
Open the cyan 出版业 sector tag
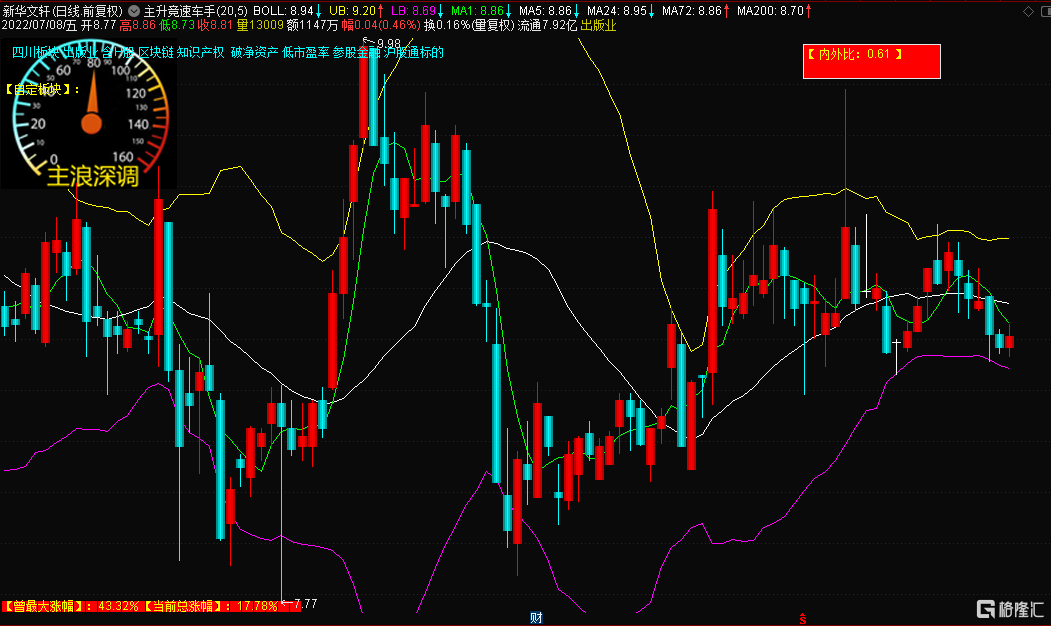pos(80,52)
